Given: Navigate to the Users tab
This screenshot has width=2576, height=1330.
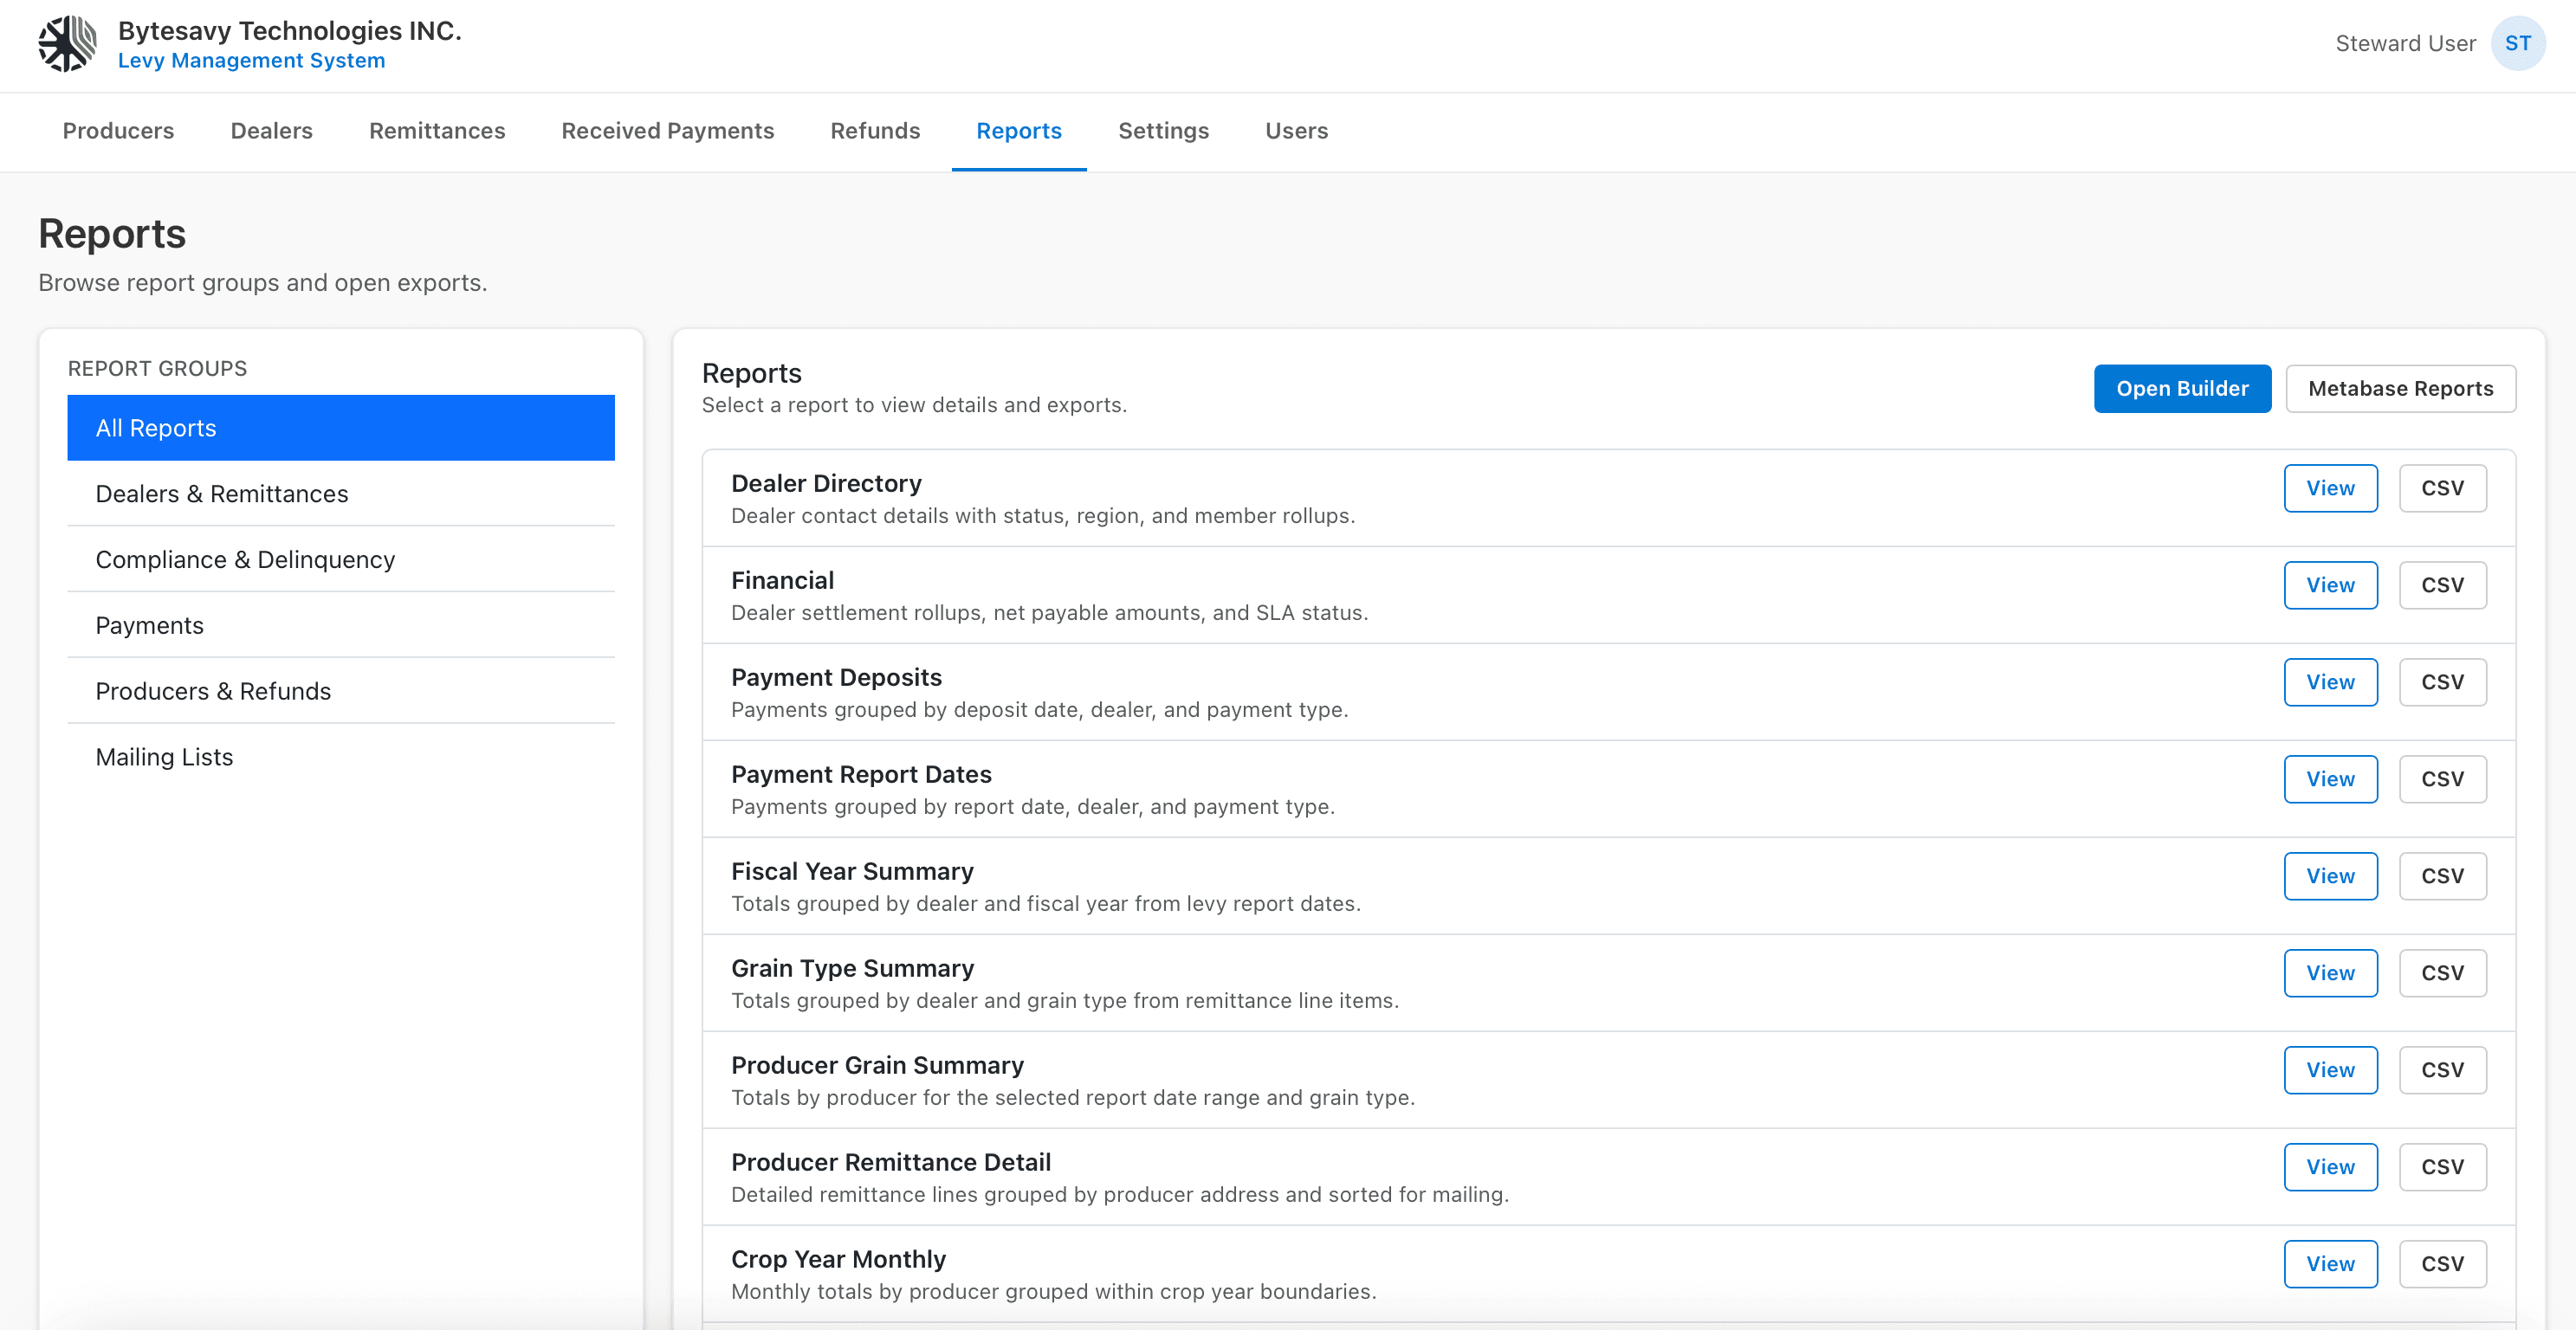Looking at the screenshot, I should click(x=1296, y=131).
